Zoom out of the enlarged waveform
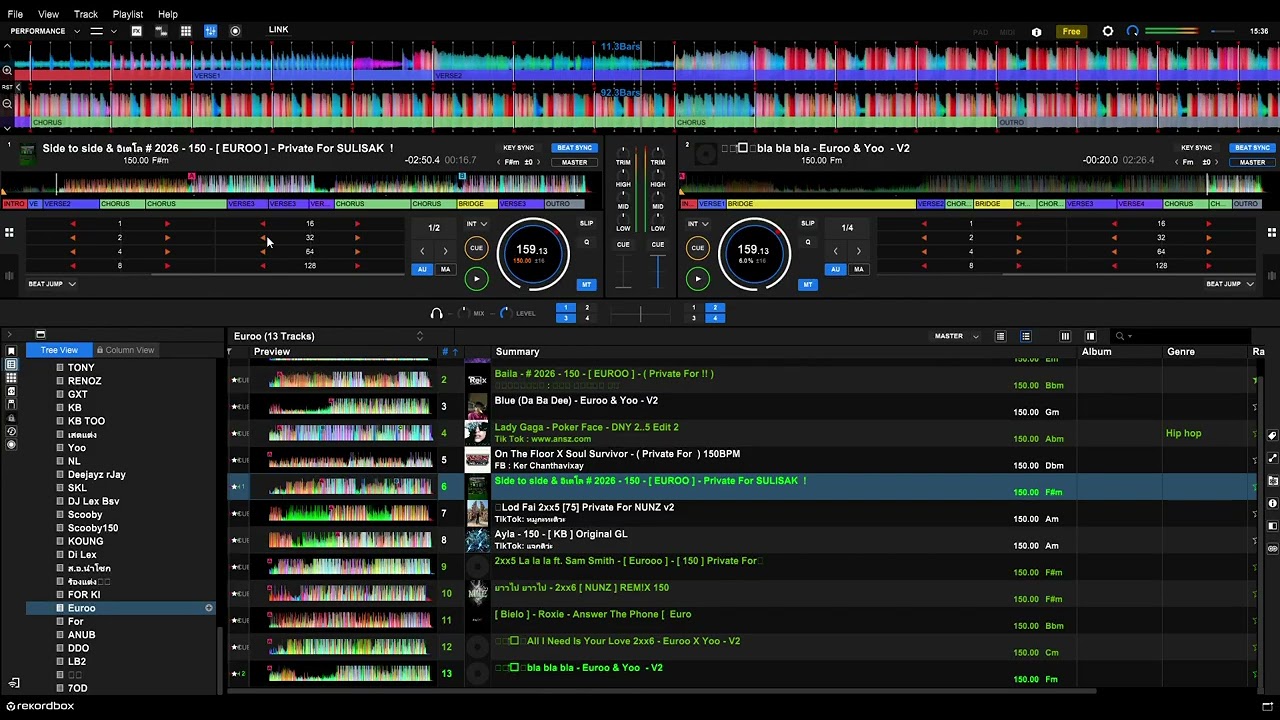 7,104
